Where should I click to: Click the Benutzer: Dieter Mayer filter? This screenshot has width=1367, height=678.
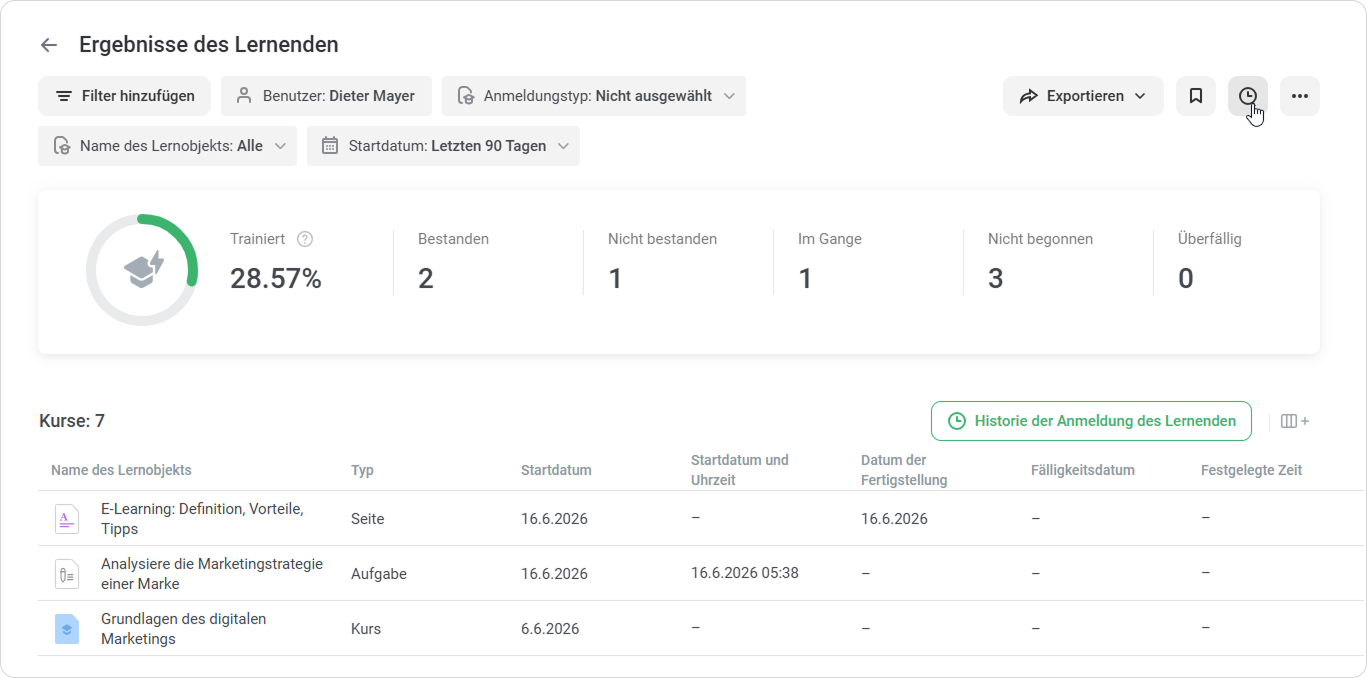326,96
